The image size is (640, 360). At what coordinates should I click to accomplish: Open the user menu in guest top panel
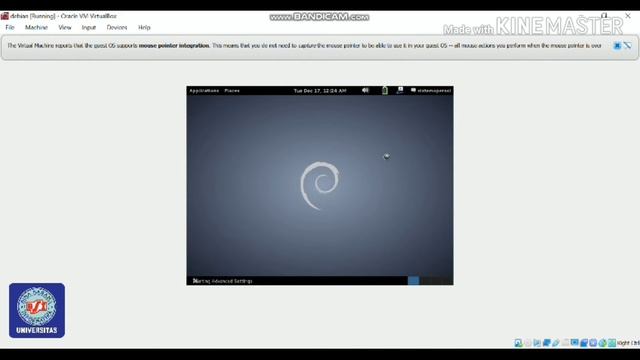431,91
